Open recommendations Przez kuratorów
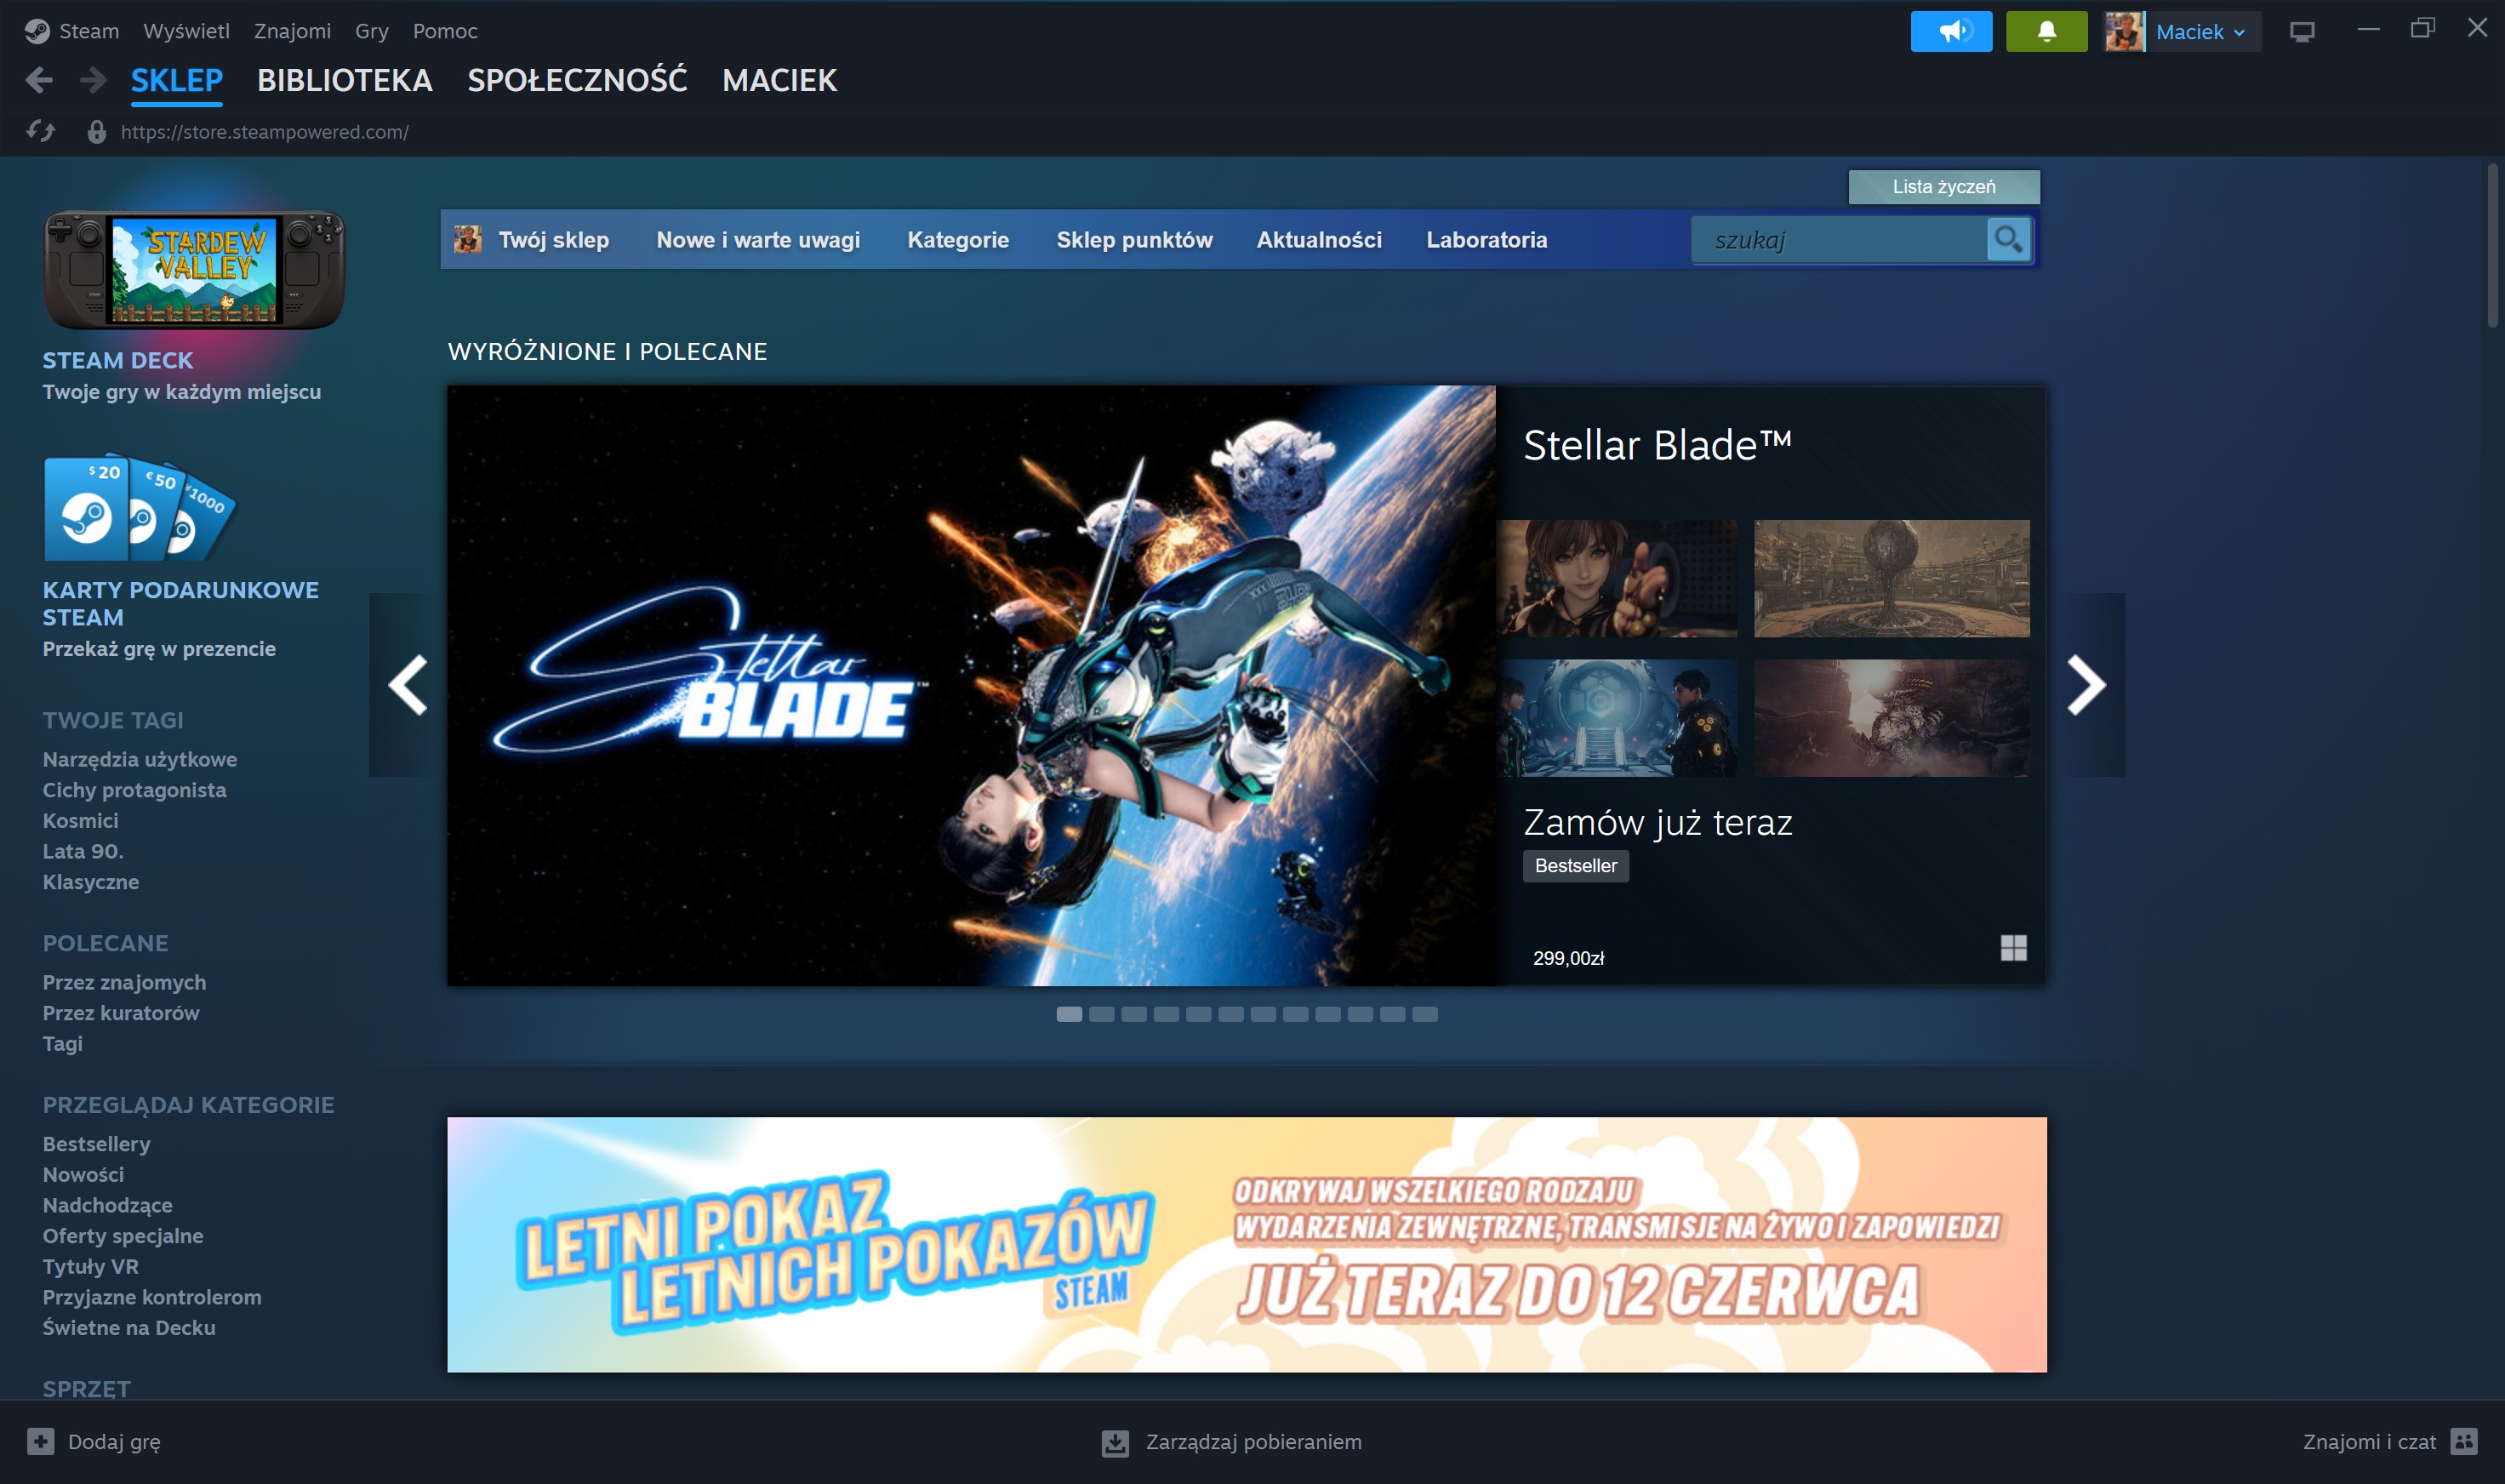The width and height of the screenshot is (2505, 1484). pyautogui.click(x=121, y=1013)
